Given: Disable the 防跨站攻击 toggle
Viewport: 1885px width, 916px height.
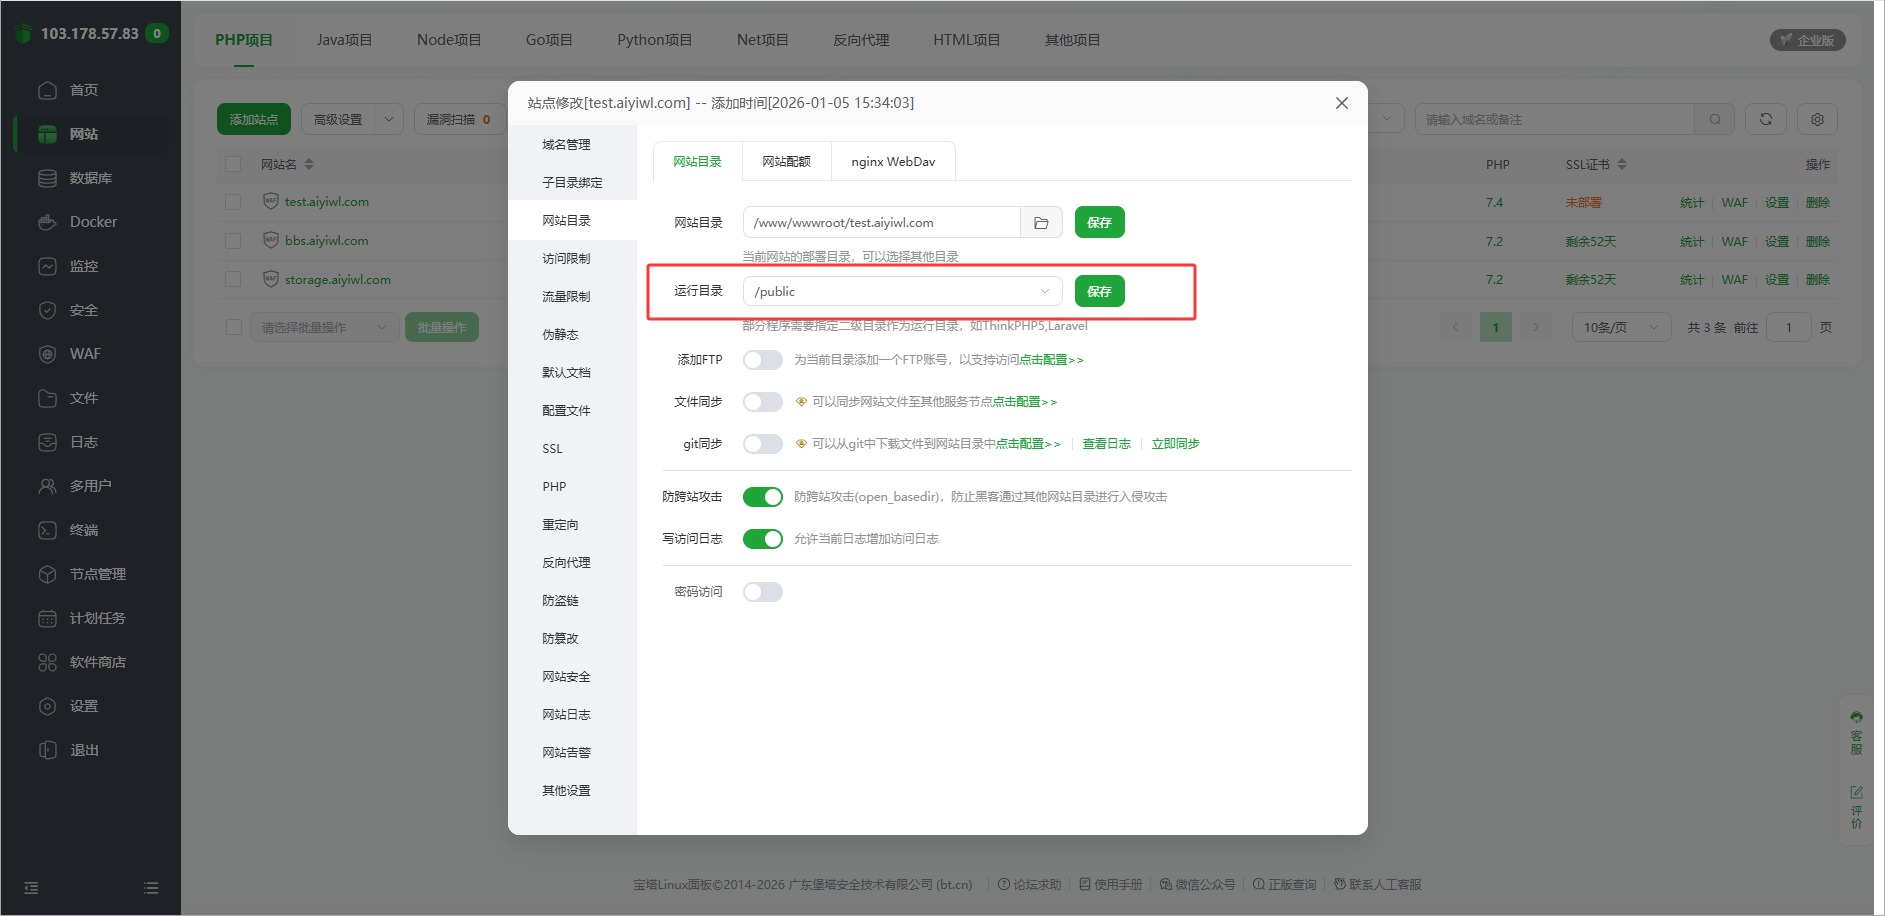Looking at the screenshot, I should pos(763,497).
